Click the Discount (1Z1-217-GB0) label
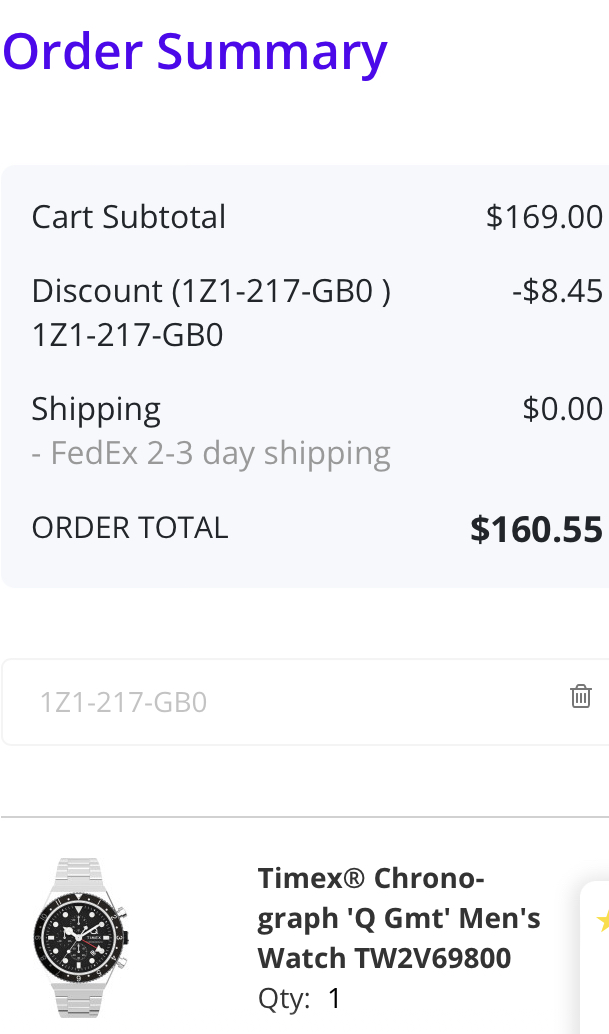609x1034 pixels. tap(211, 291)
